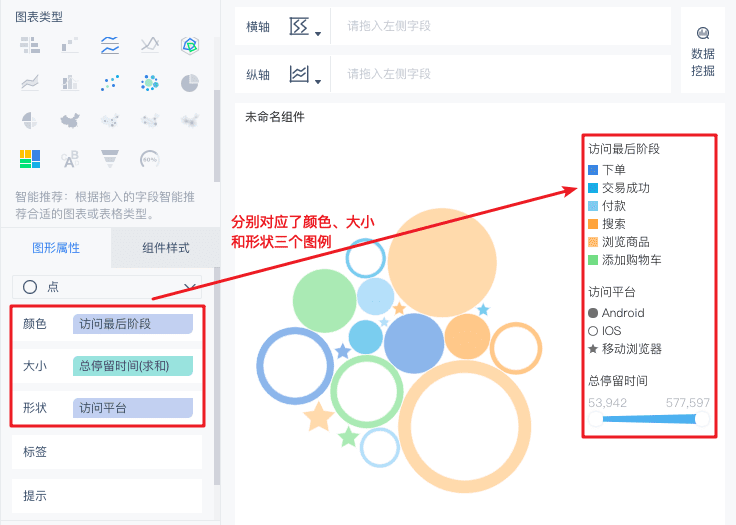Open the 横轴 axis dropdown arrow

318,33
